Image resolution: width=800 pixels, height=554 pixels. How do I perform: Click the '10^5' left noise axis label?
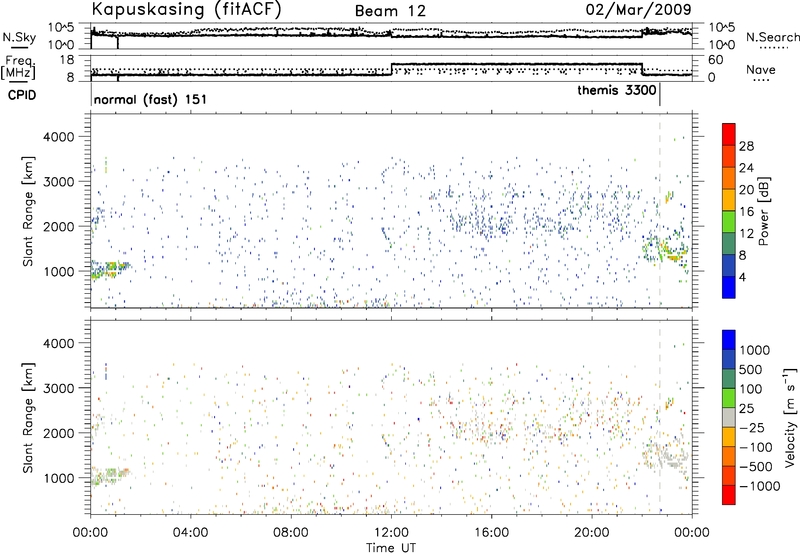click(62, 27)
